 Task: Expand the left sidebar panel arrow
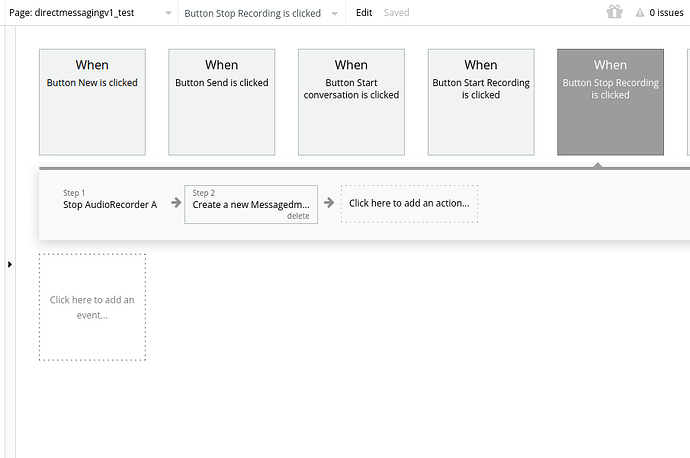(10, 264)
